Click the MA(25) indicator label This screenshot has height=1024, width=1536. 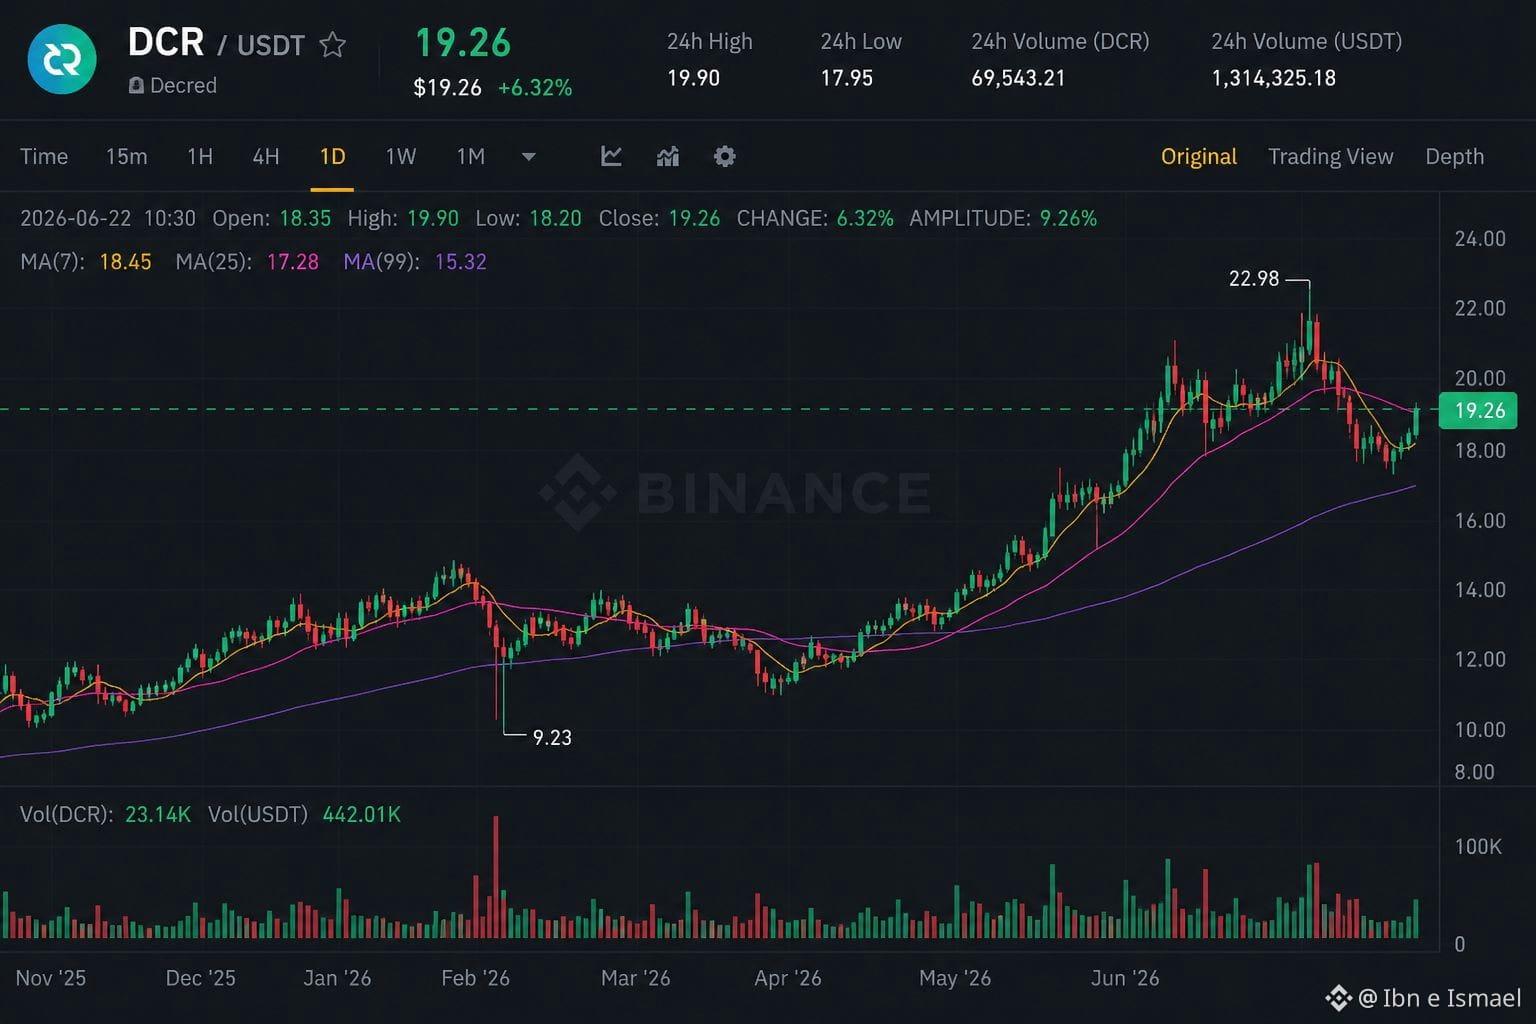(x=213, y=262)
